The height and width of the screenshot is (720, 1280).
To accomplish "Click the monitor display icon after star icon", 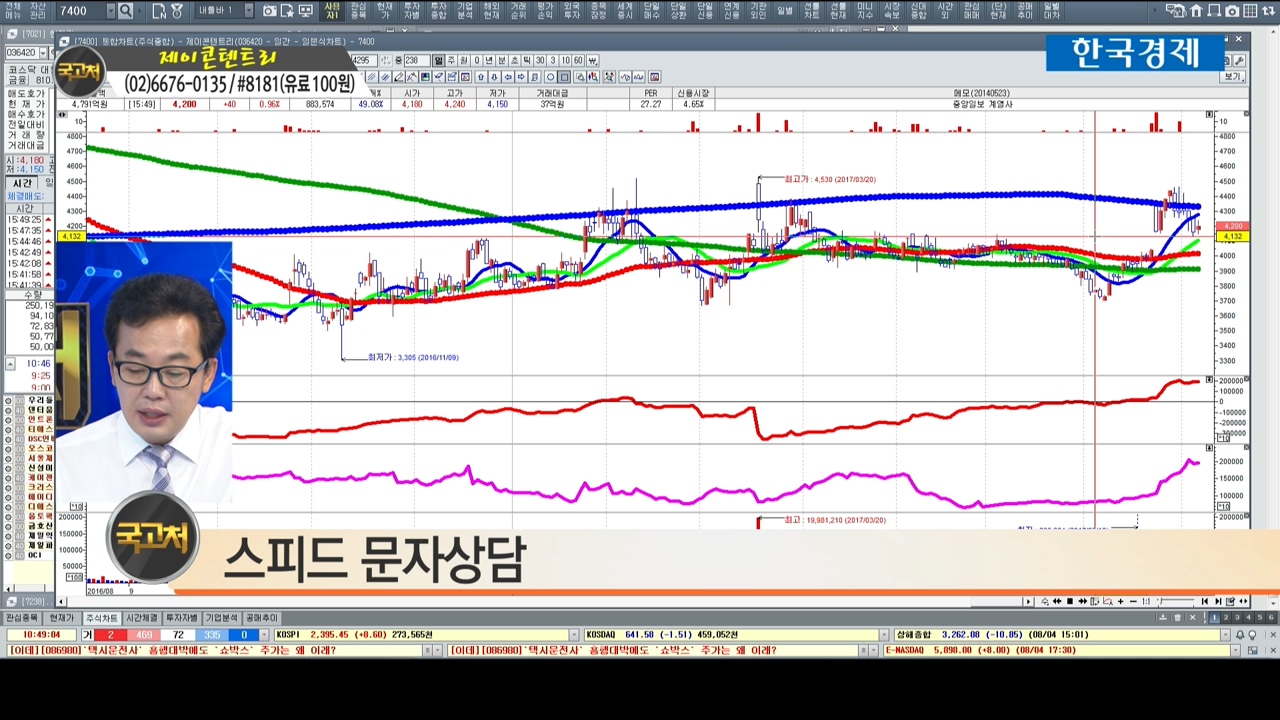I will click(x=305, y=11).
